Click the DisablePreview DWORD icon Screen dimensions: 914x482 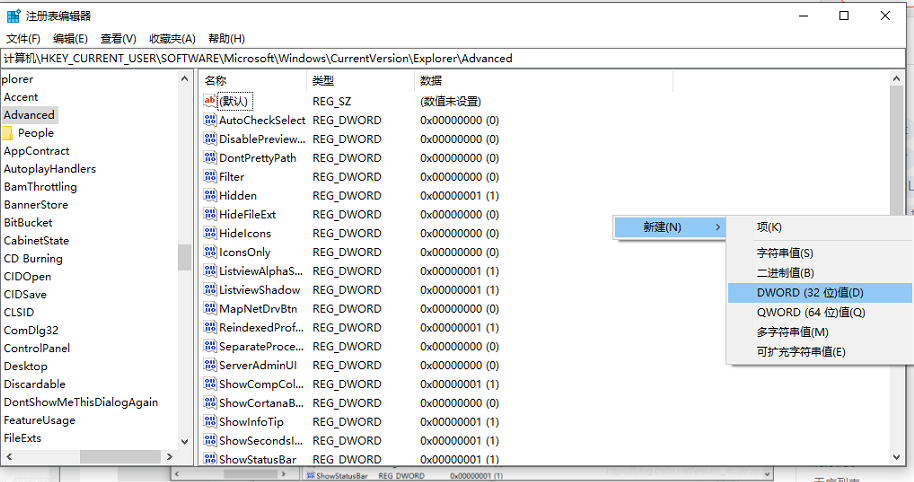[x=210, y=139]
